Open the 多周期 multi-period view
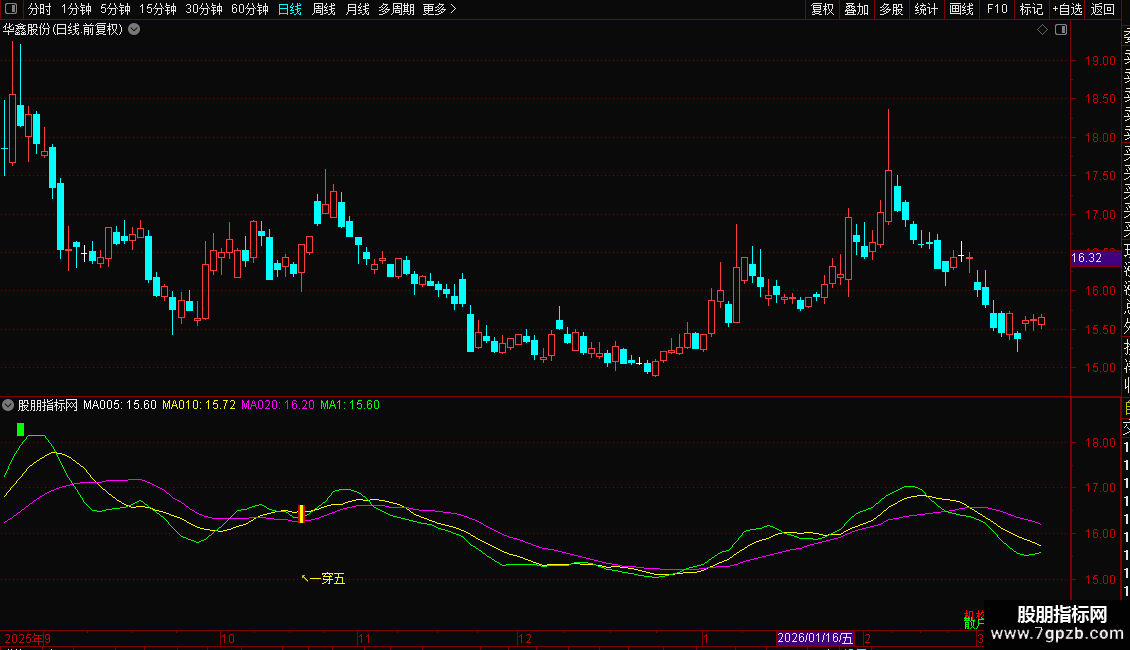This screenshot has height=650, width=1130. 396,9
